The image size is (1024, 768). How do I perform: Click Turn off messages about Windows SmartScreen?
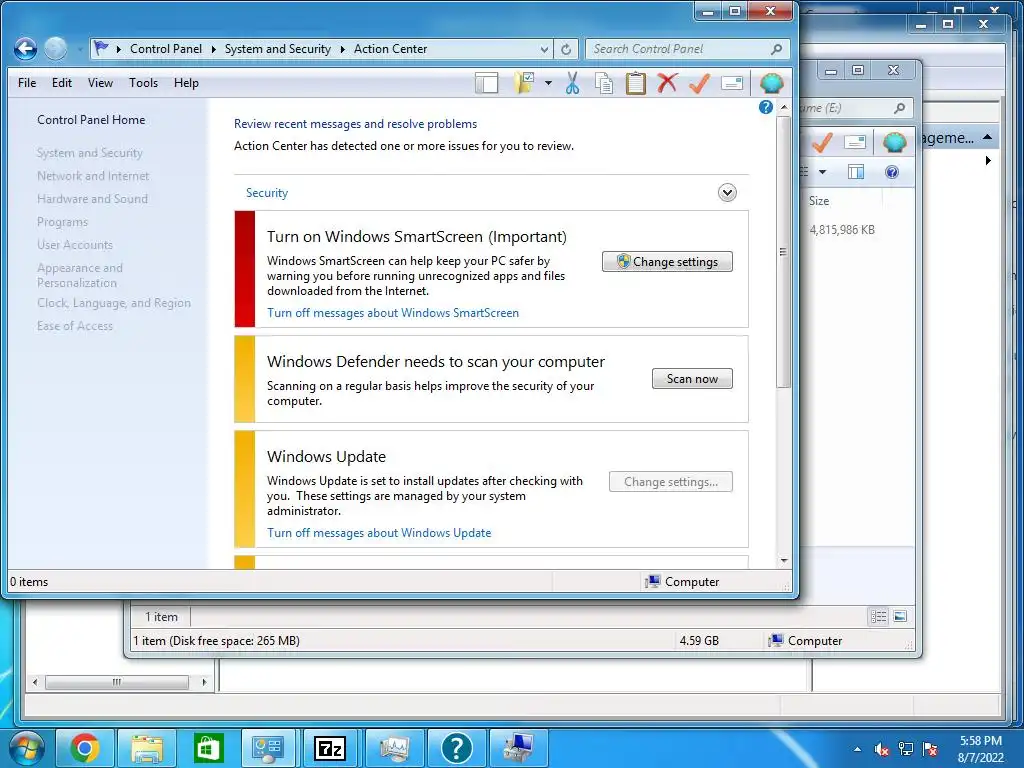[392, 313]
